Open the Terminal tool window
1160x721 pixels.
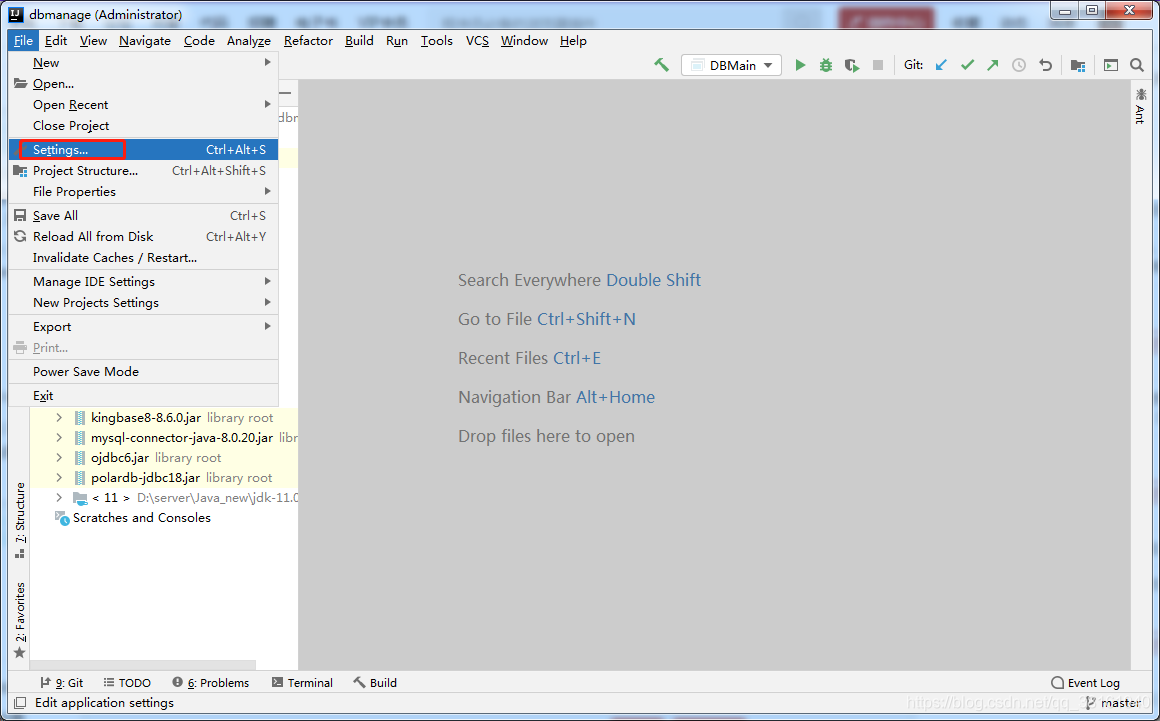point(303,683)
